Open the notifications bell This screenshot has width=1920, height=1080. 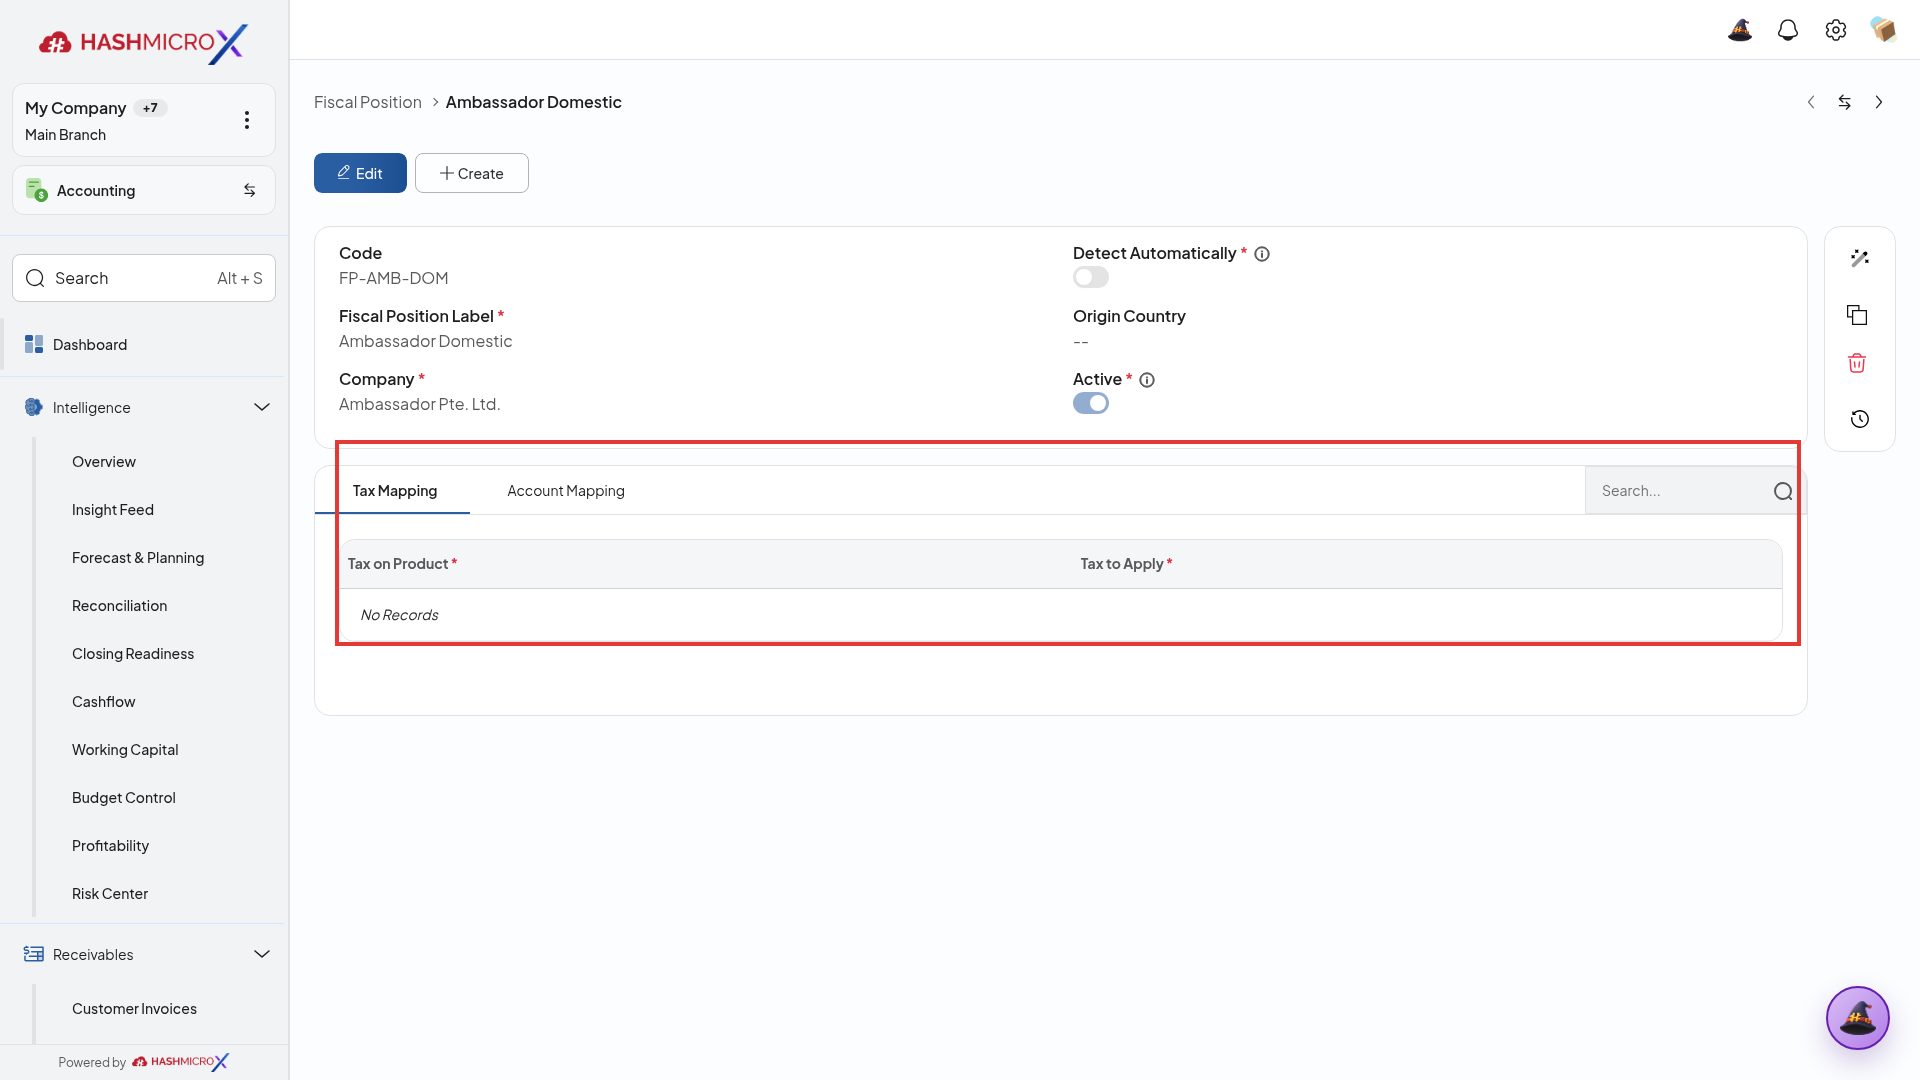[x=1788, y=30]
